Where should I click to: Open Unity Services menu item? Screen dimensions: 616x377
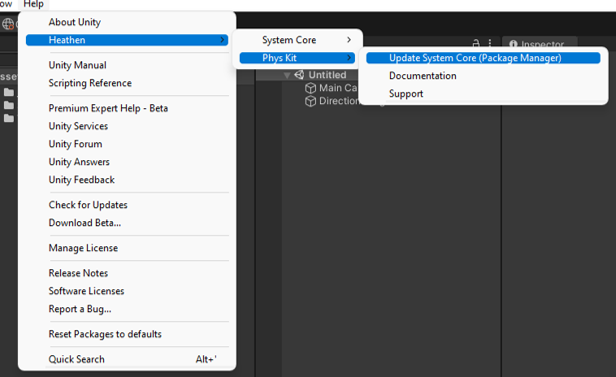[78, 126]
